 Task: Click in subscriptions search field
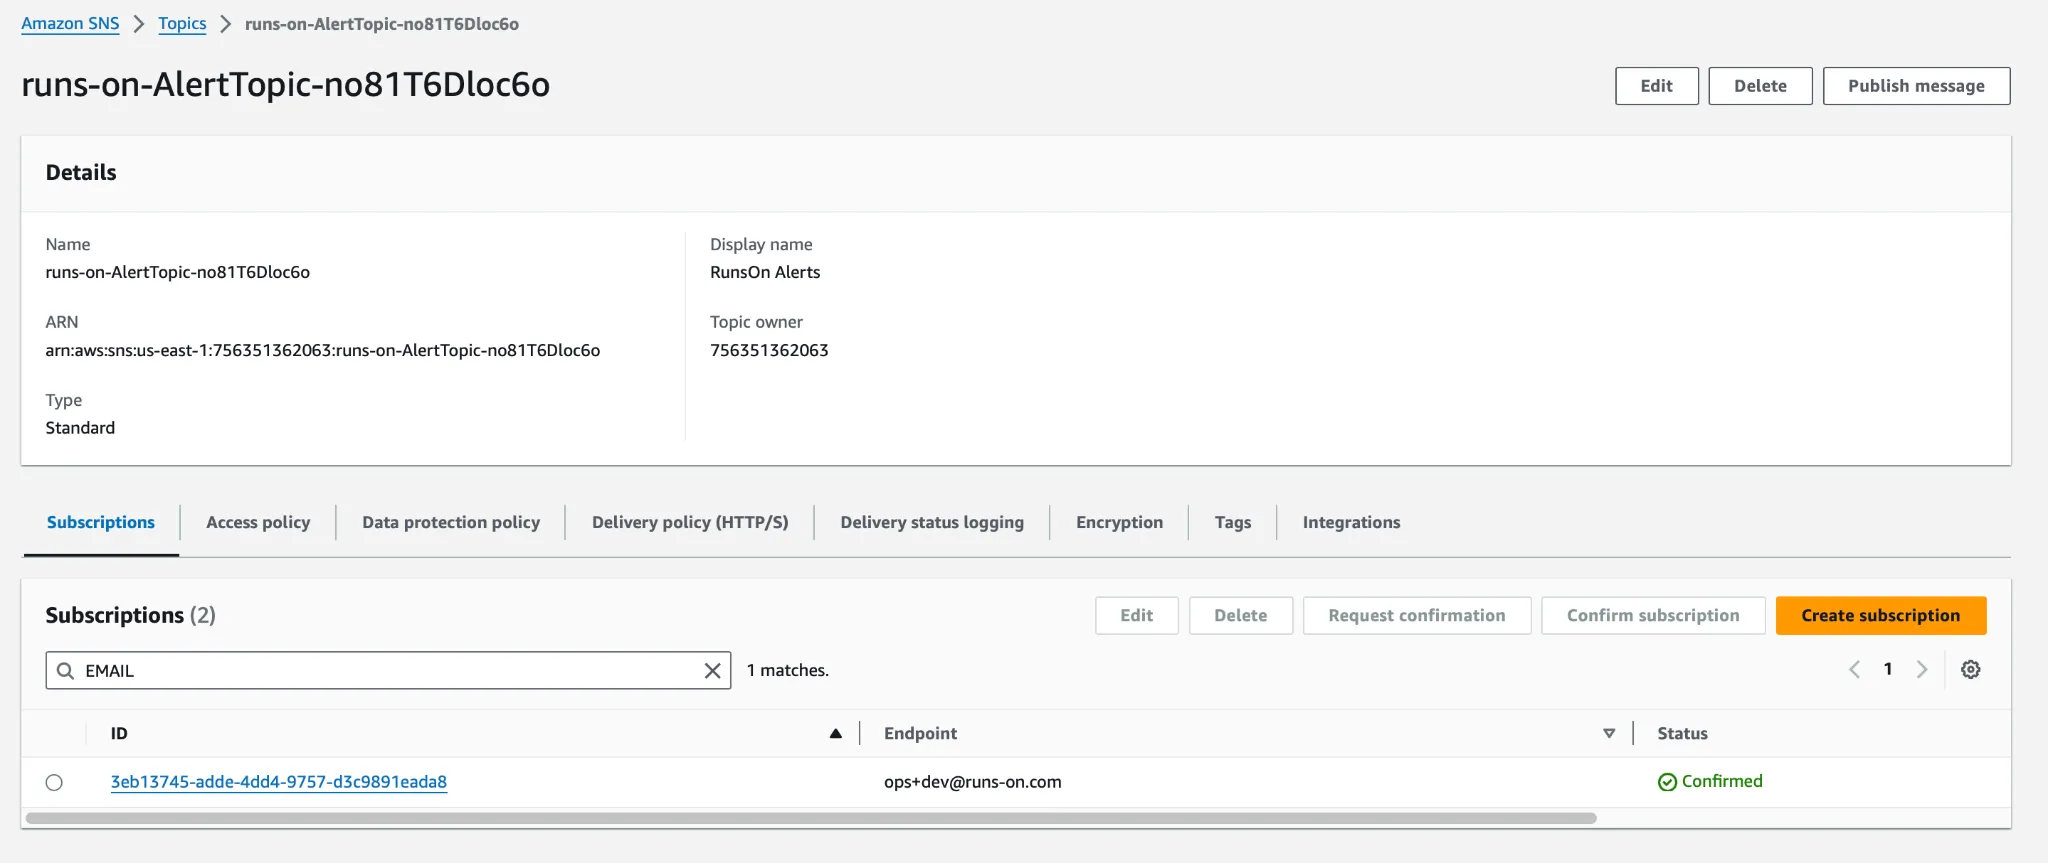pyautogui.click(x=390, y=671)
